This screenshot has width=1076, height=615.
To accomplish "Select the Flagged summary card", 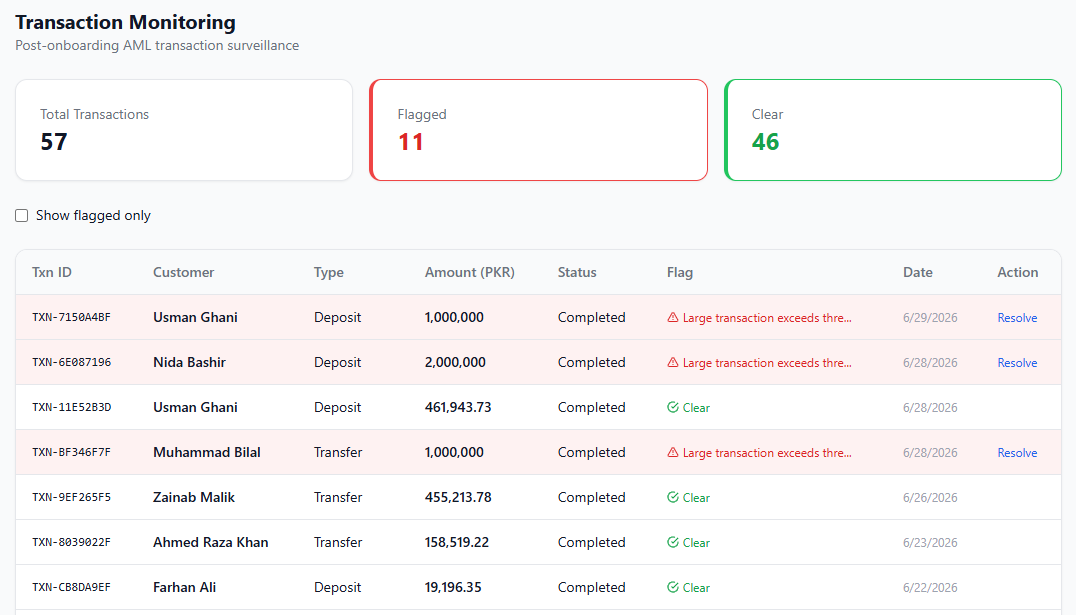I will click(539, 130).
